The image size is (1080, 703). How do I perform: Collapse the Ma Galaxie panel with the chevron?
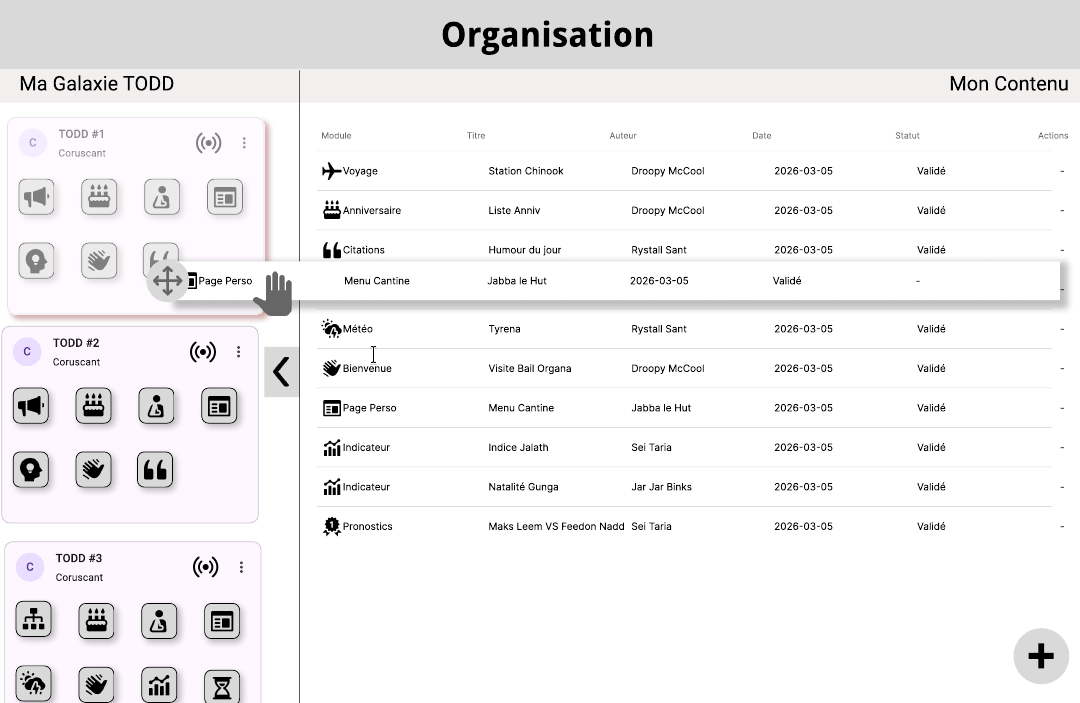(x=282, y=372)
